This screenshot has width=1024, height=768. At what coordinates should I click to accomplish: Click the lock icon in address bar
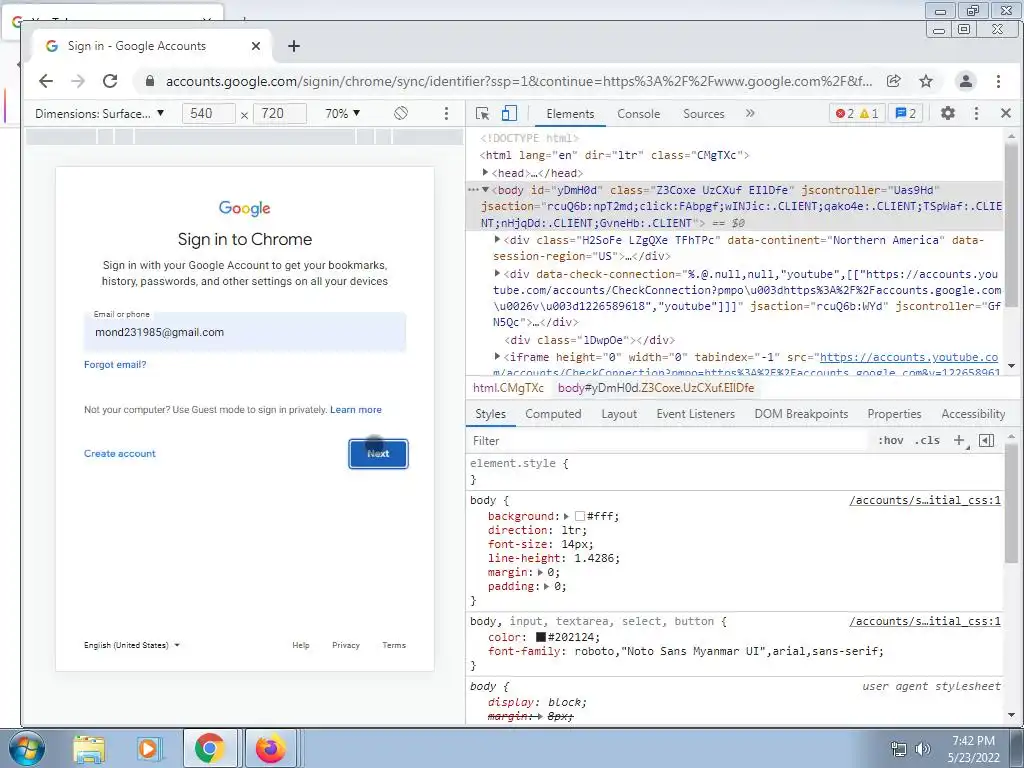tap(150, 81)
